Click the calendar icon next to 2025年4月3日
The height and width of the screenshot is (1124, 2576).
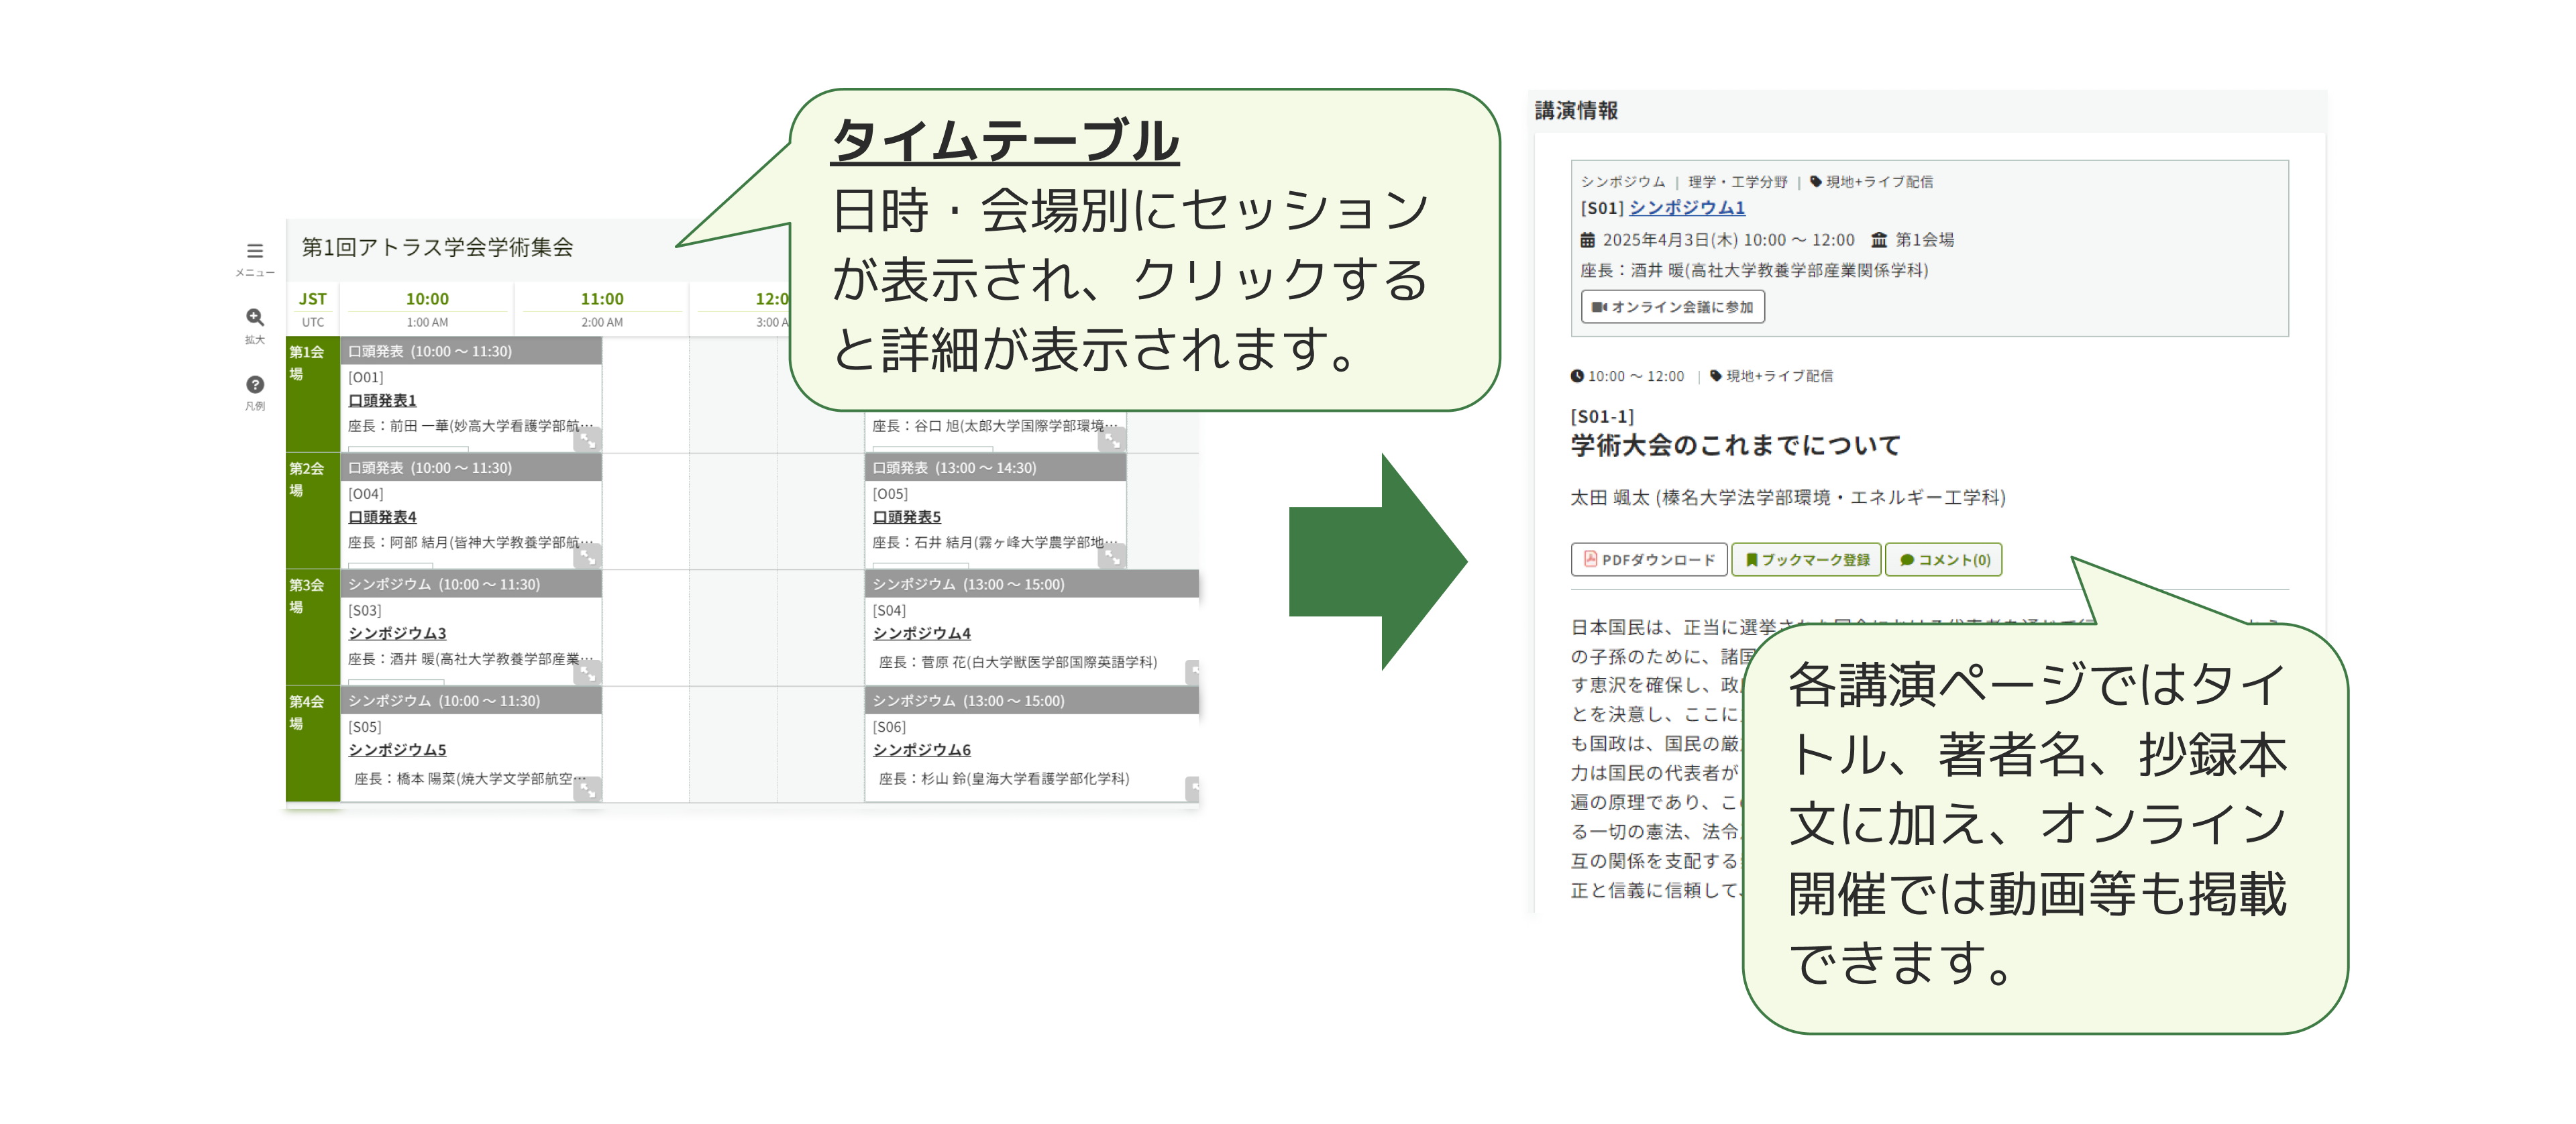[1589, 240]
